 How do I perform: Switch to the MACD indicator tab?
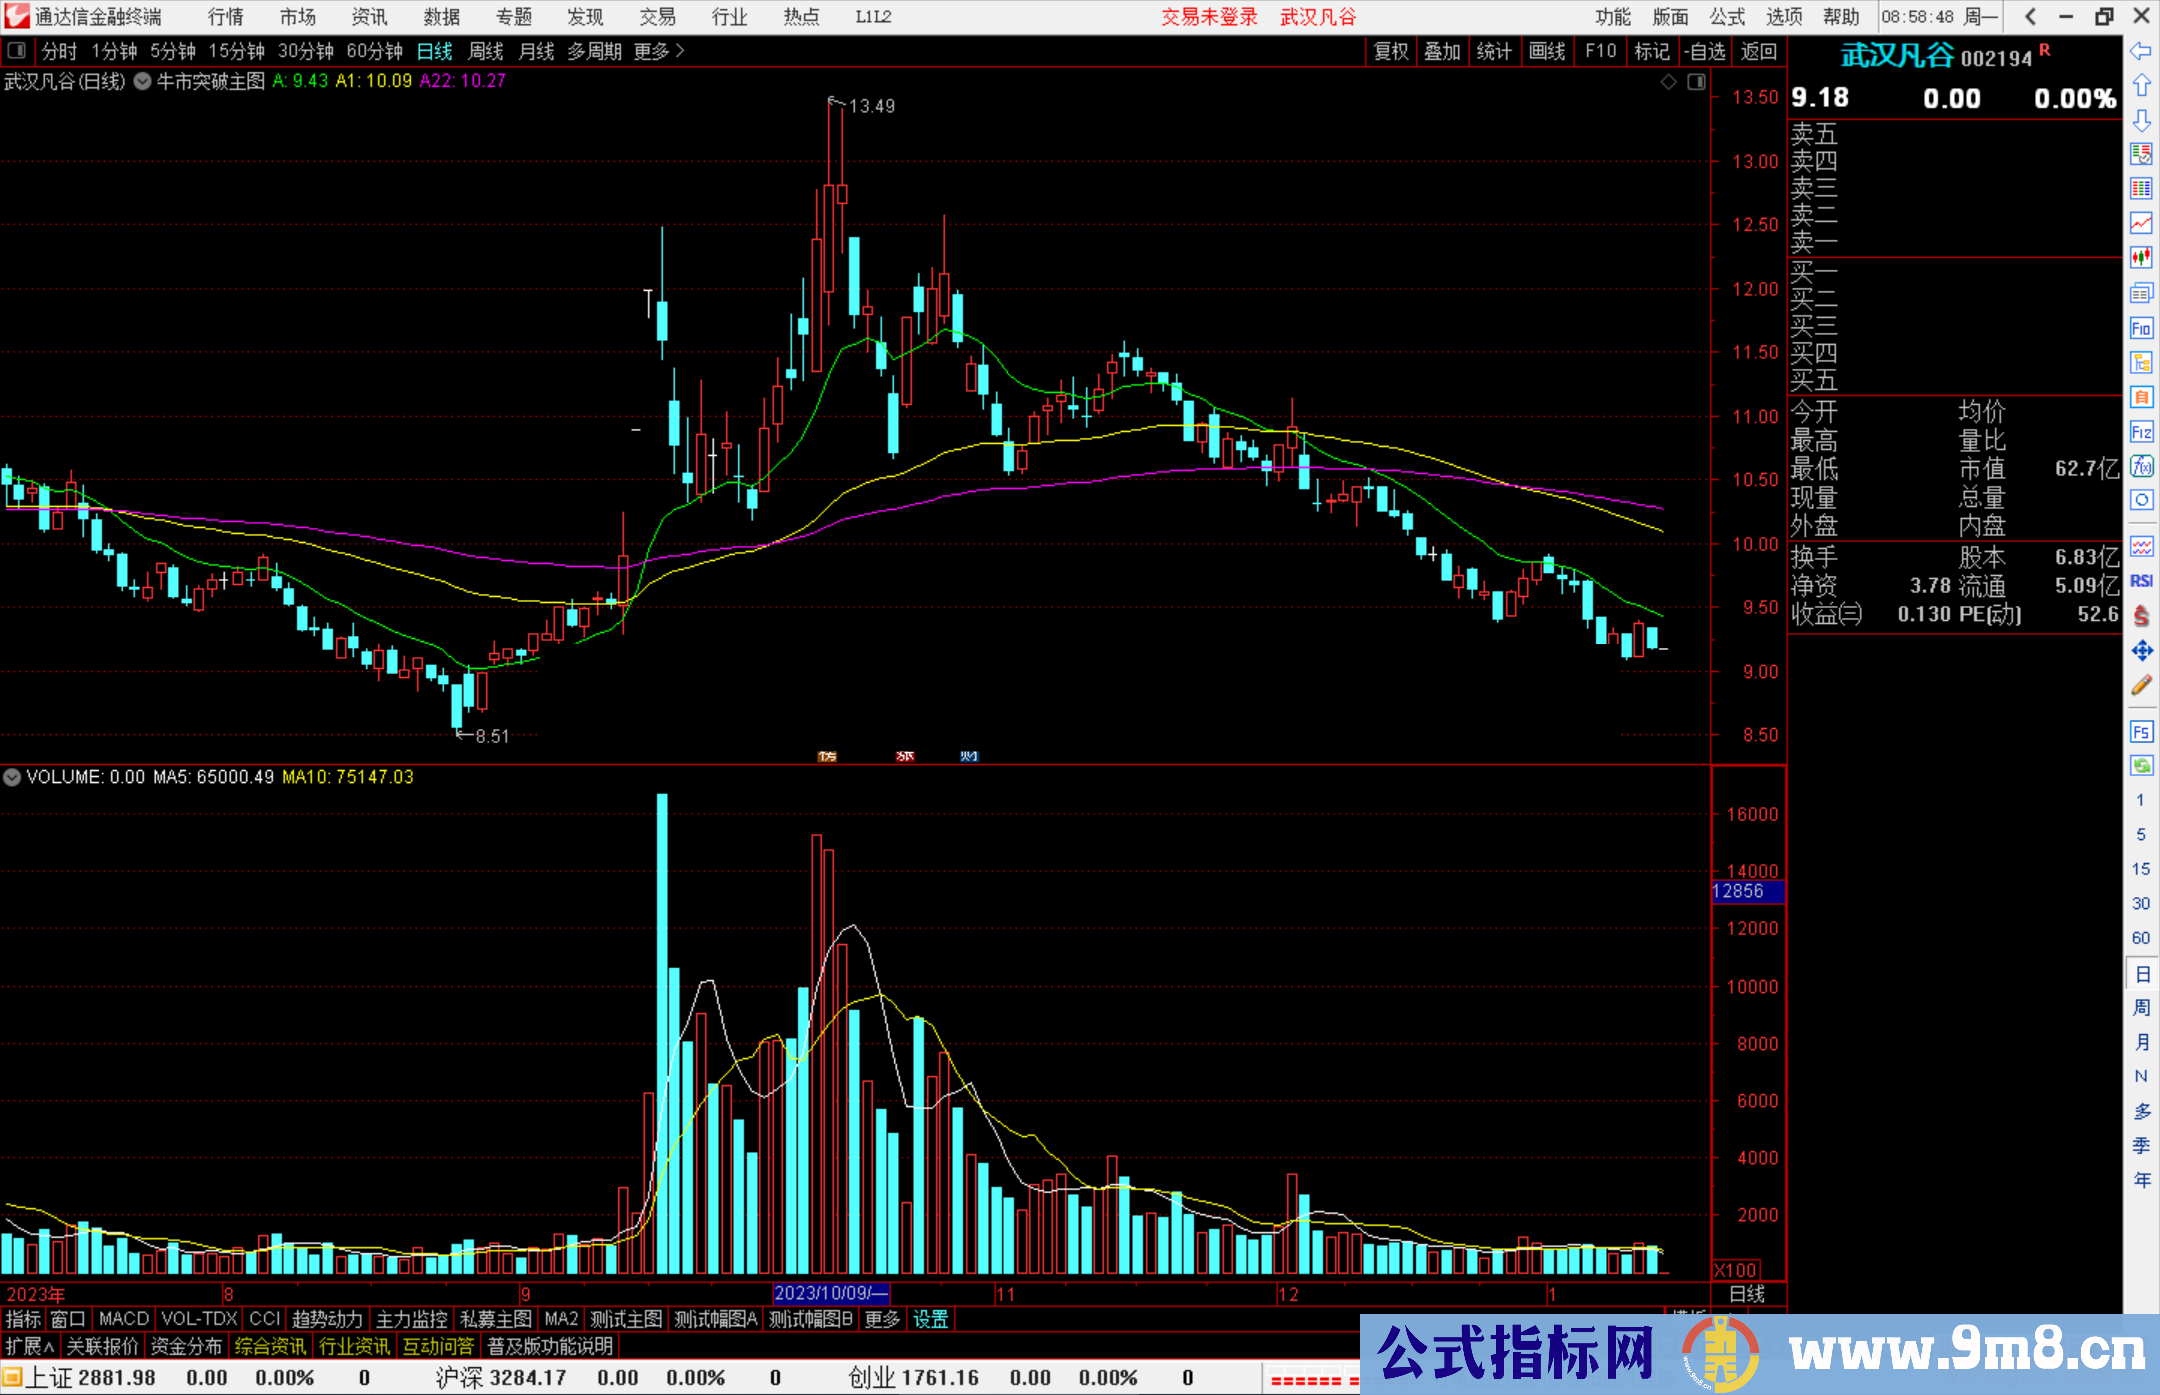point(124,1319)
